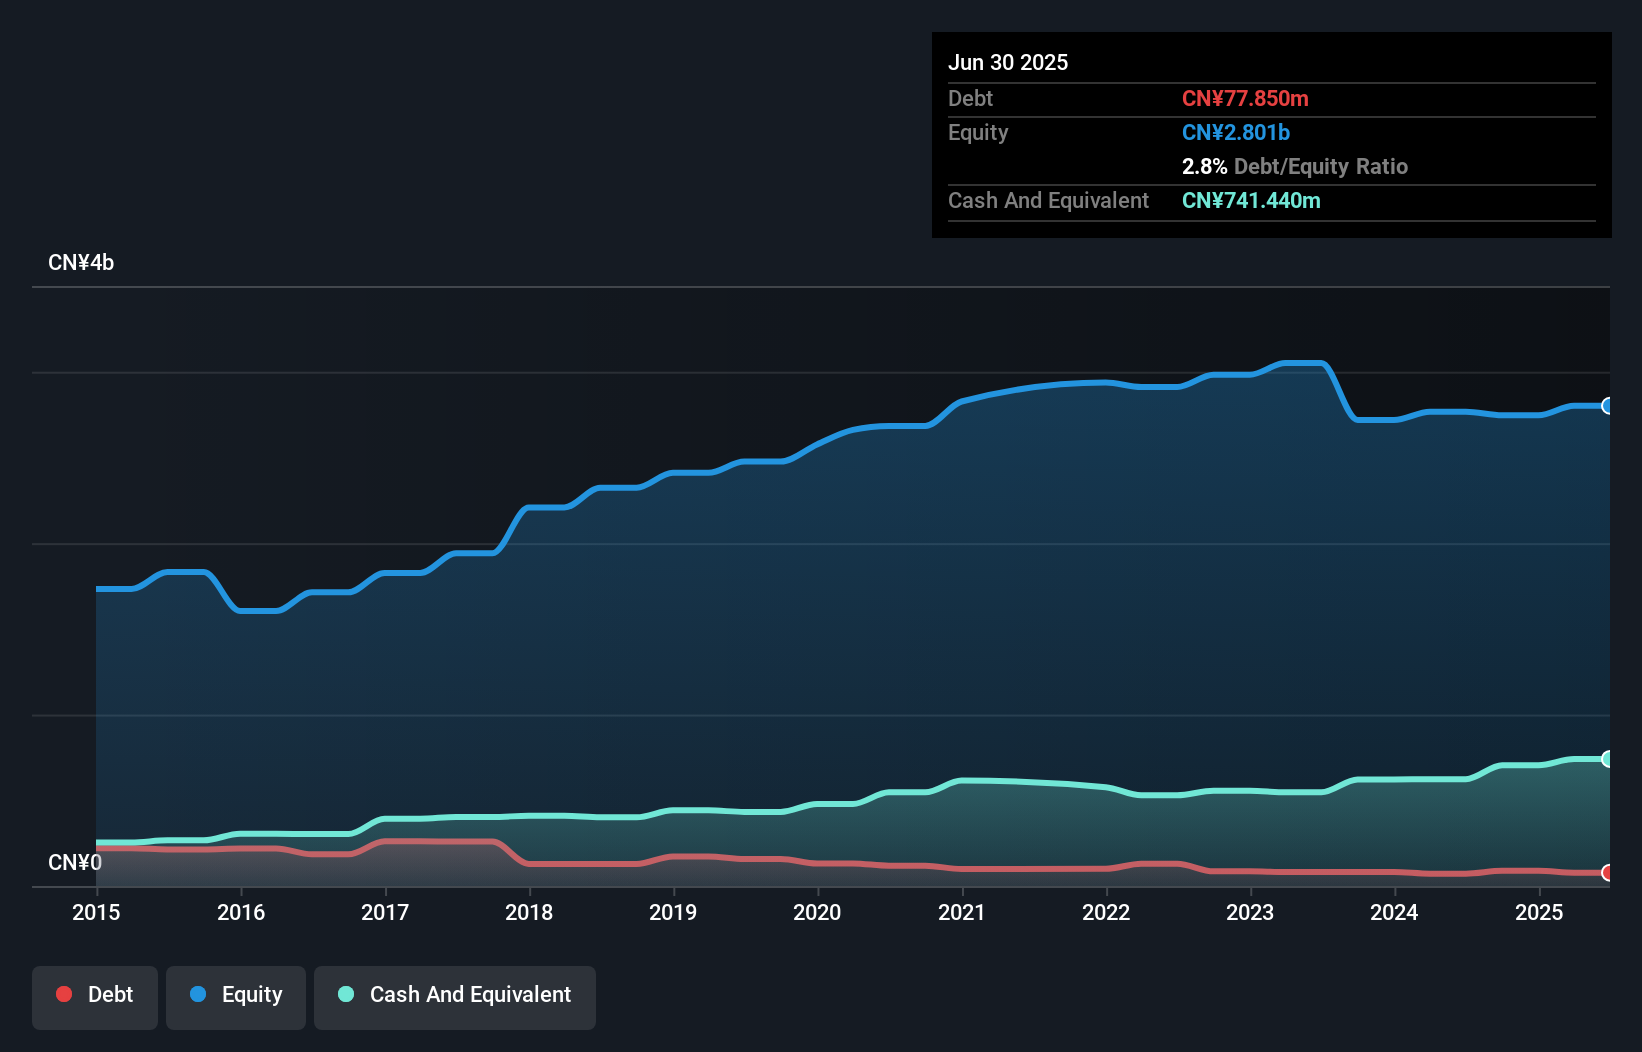Click the 2023 equity peak on the chart
The height and width of the screenshot is (1052, 1642).
1300,363
